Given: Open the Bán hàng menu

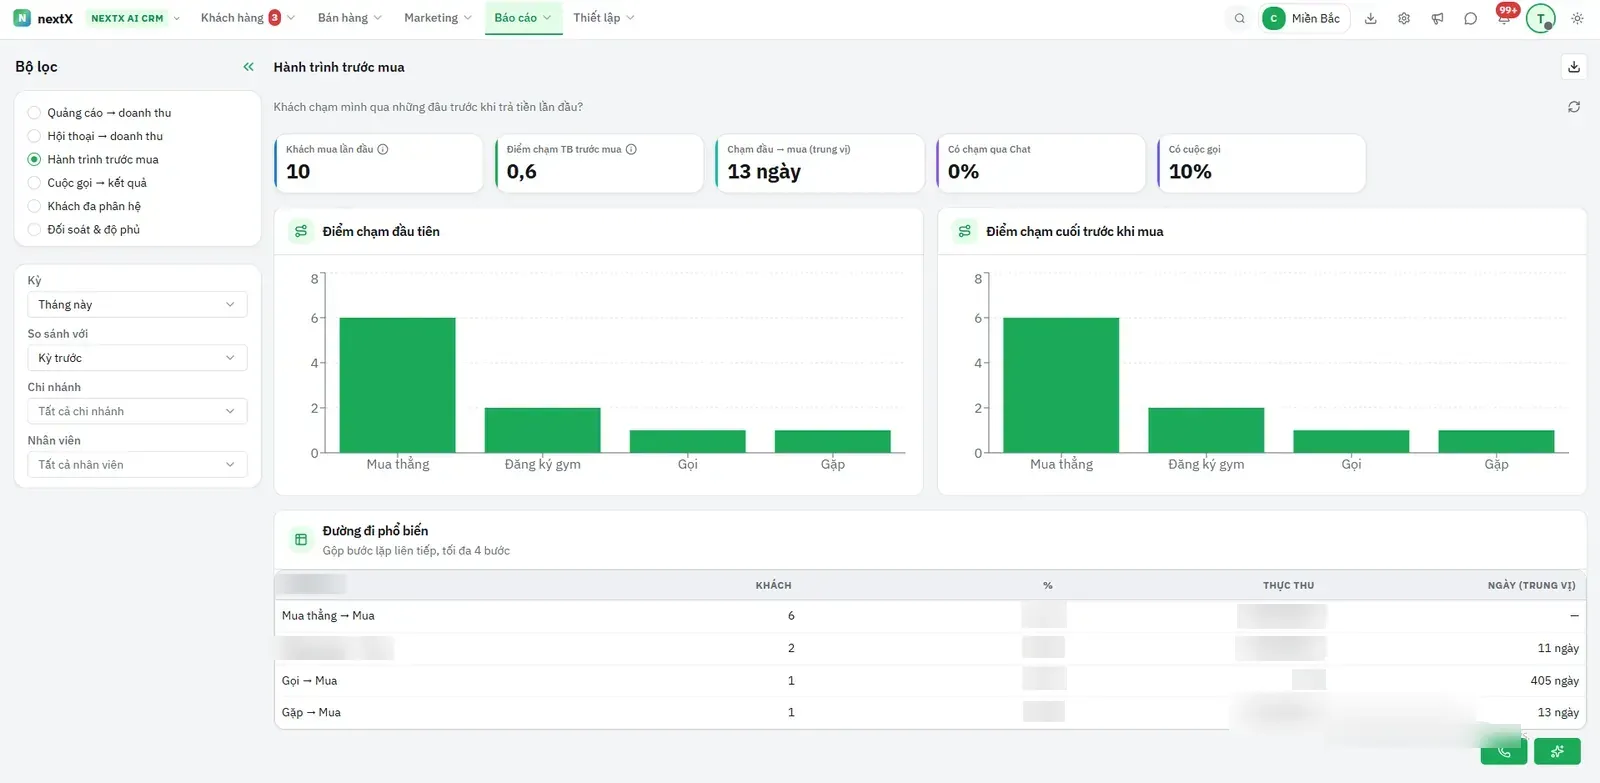Looking at the screenshot, I should click(349, 18).
